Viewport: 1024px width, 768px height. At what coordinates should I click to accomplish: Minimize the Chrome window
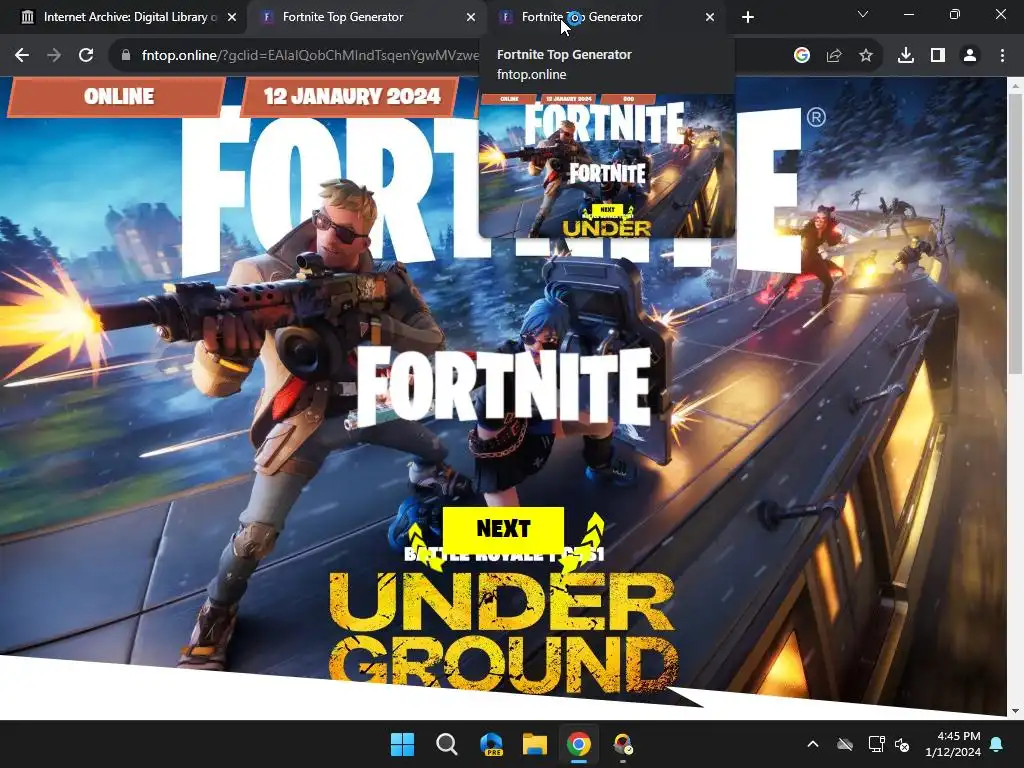(909, 14)
